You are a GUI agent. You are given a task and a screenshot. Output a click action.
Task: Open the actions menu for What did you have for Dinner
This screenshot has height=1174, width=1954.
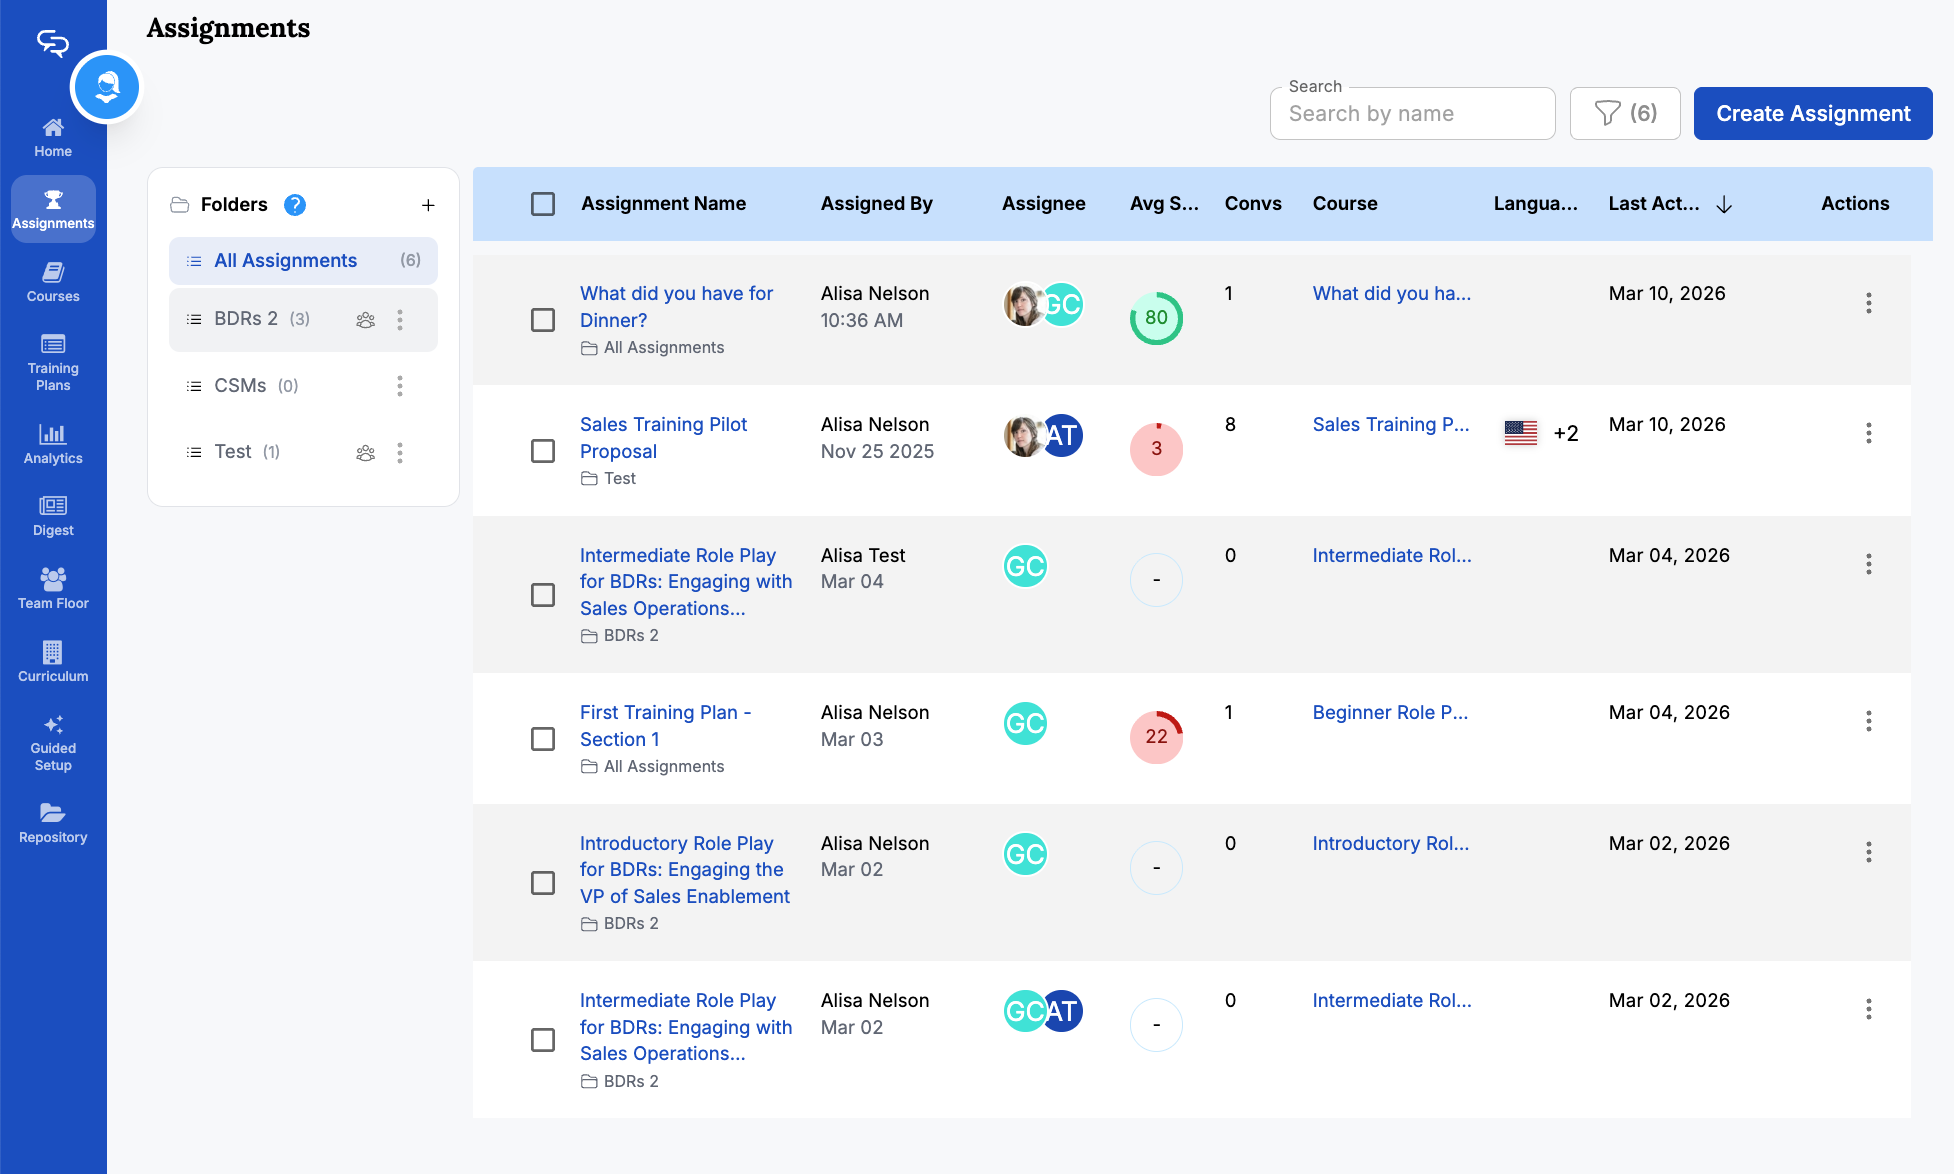[1868, 303]
